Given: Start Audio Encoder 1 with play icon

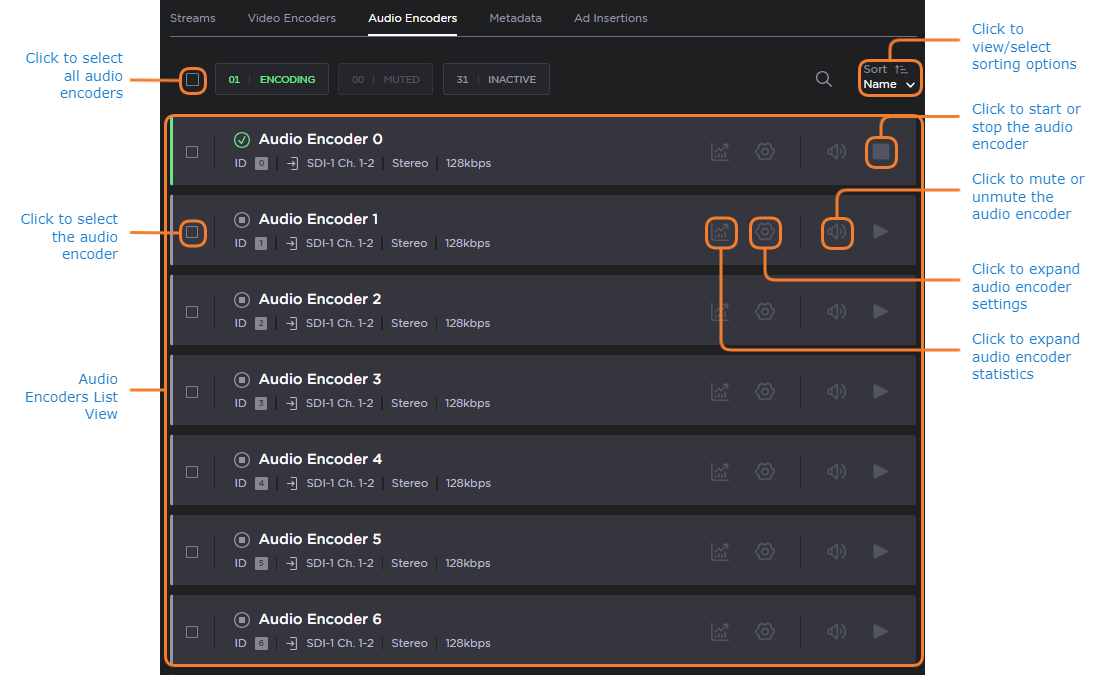Looking at the screenshot, I should [880, 232].
